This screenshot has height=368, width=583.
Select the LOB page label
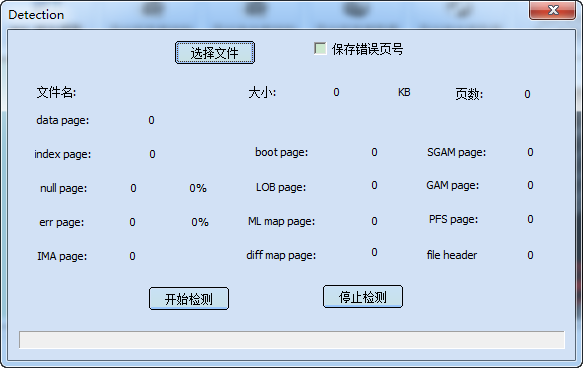point(281,187)
